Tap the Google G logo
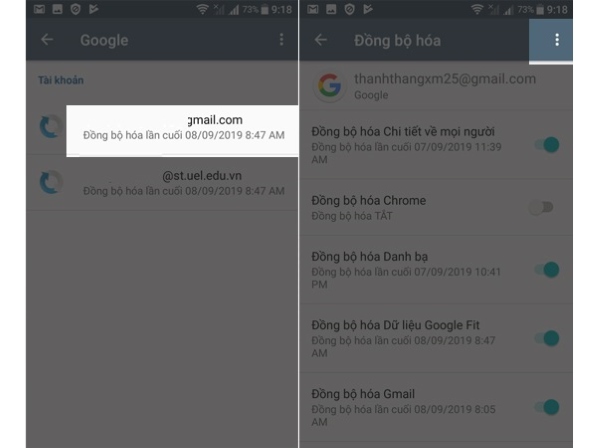The image size is (600, 448). point(329,85)
